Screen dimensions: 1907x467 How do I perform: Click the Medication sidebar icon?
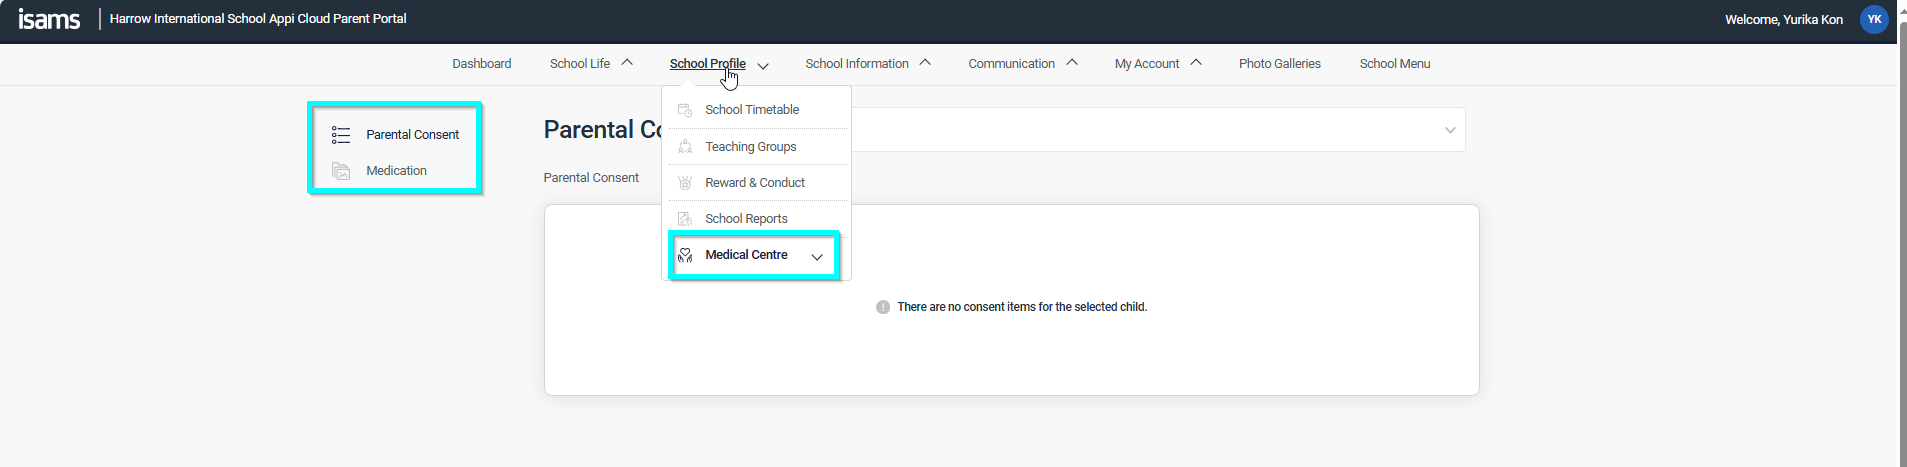[x=341, y=171]
